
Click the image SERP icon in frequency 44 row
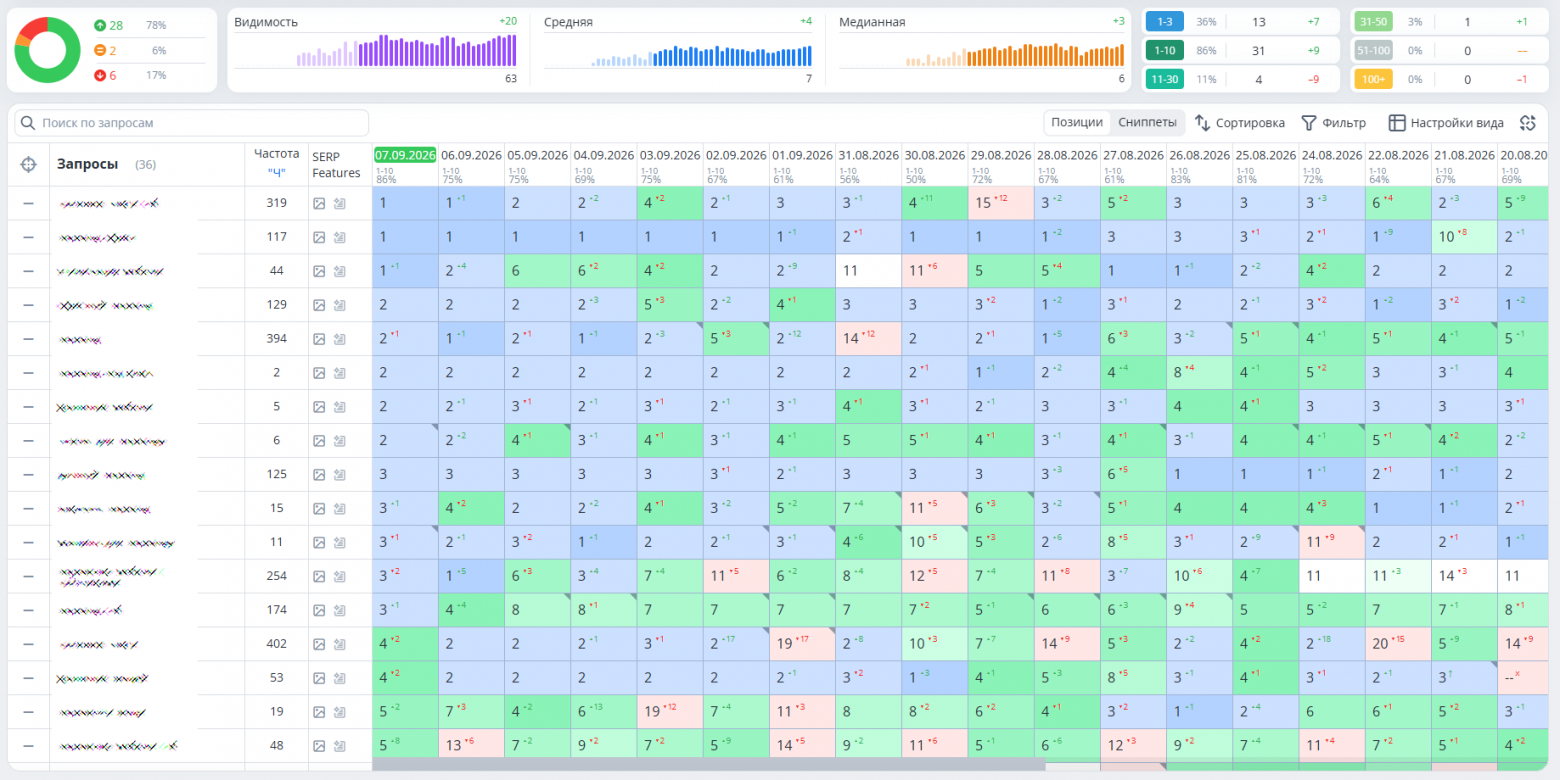coord(319,271)
